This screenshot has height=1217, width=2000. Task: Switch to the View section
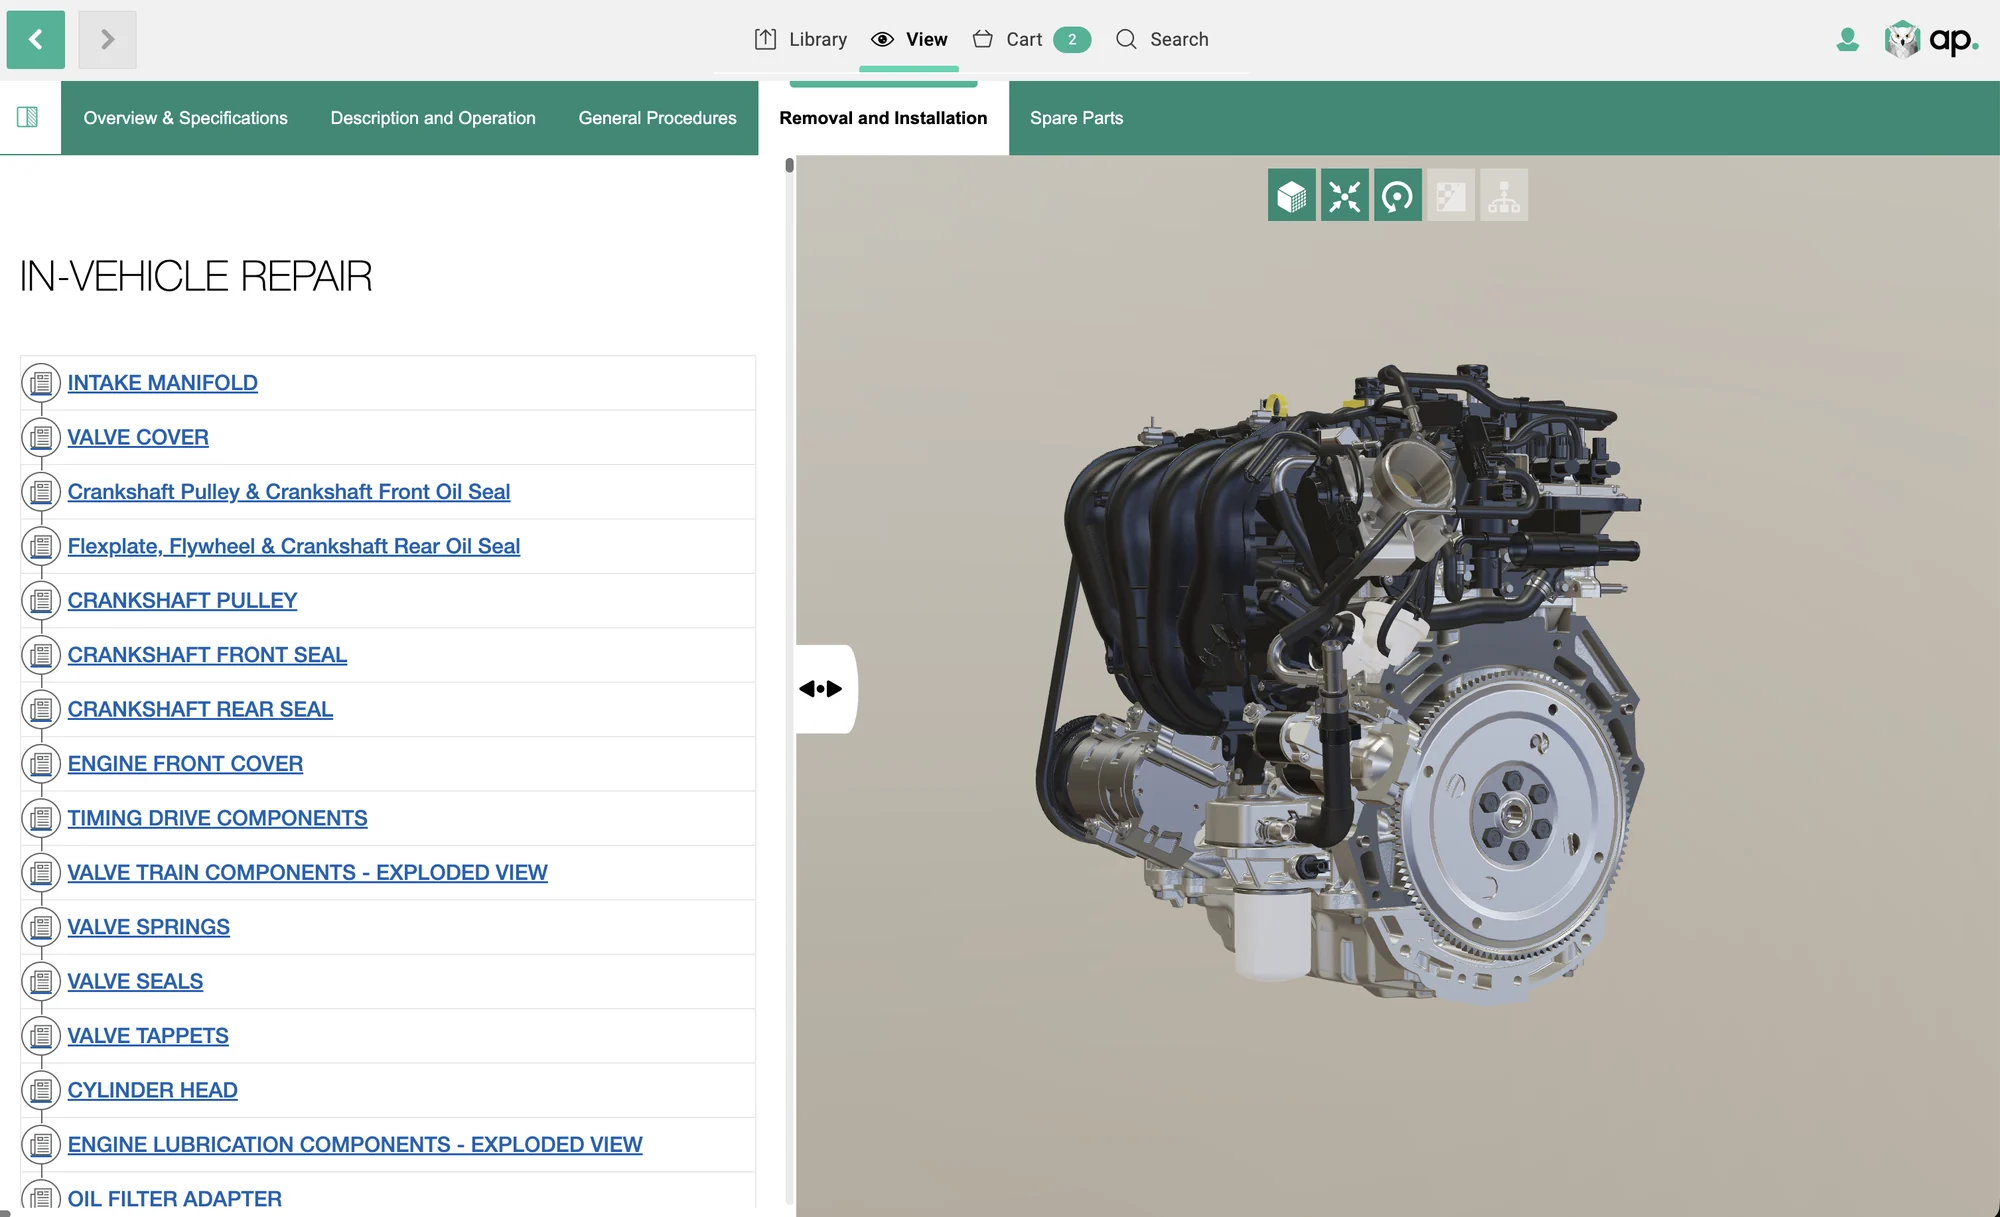[909, 39]
